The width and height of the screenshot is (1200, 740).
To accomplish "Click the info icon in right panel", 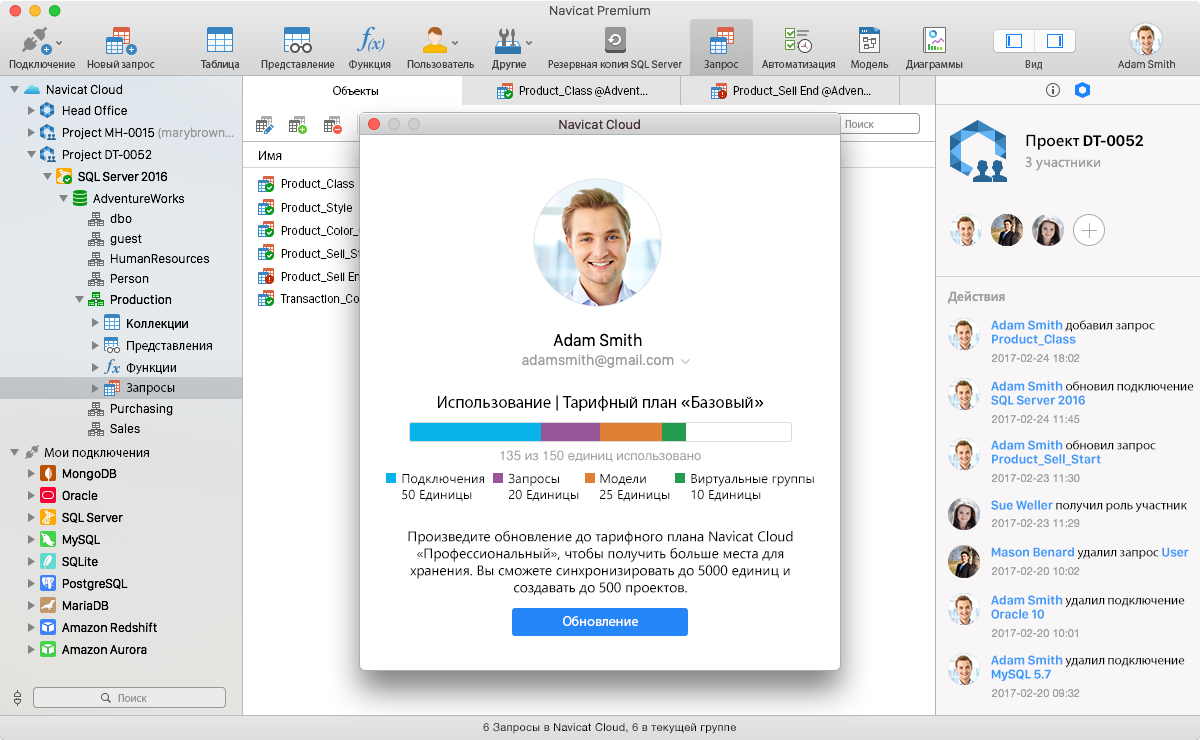I will click(x=1053, y=90).
